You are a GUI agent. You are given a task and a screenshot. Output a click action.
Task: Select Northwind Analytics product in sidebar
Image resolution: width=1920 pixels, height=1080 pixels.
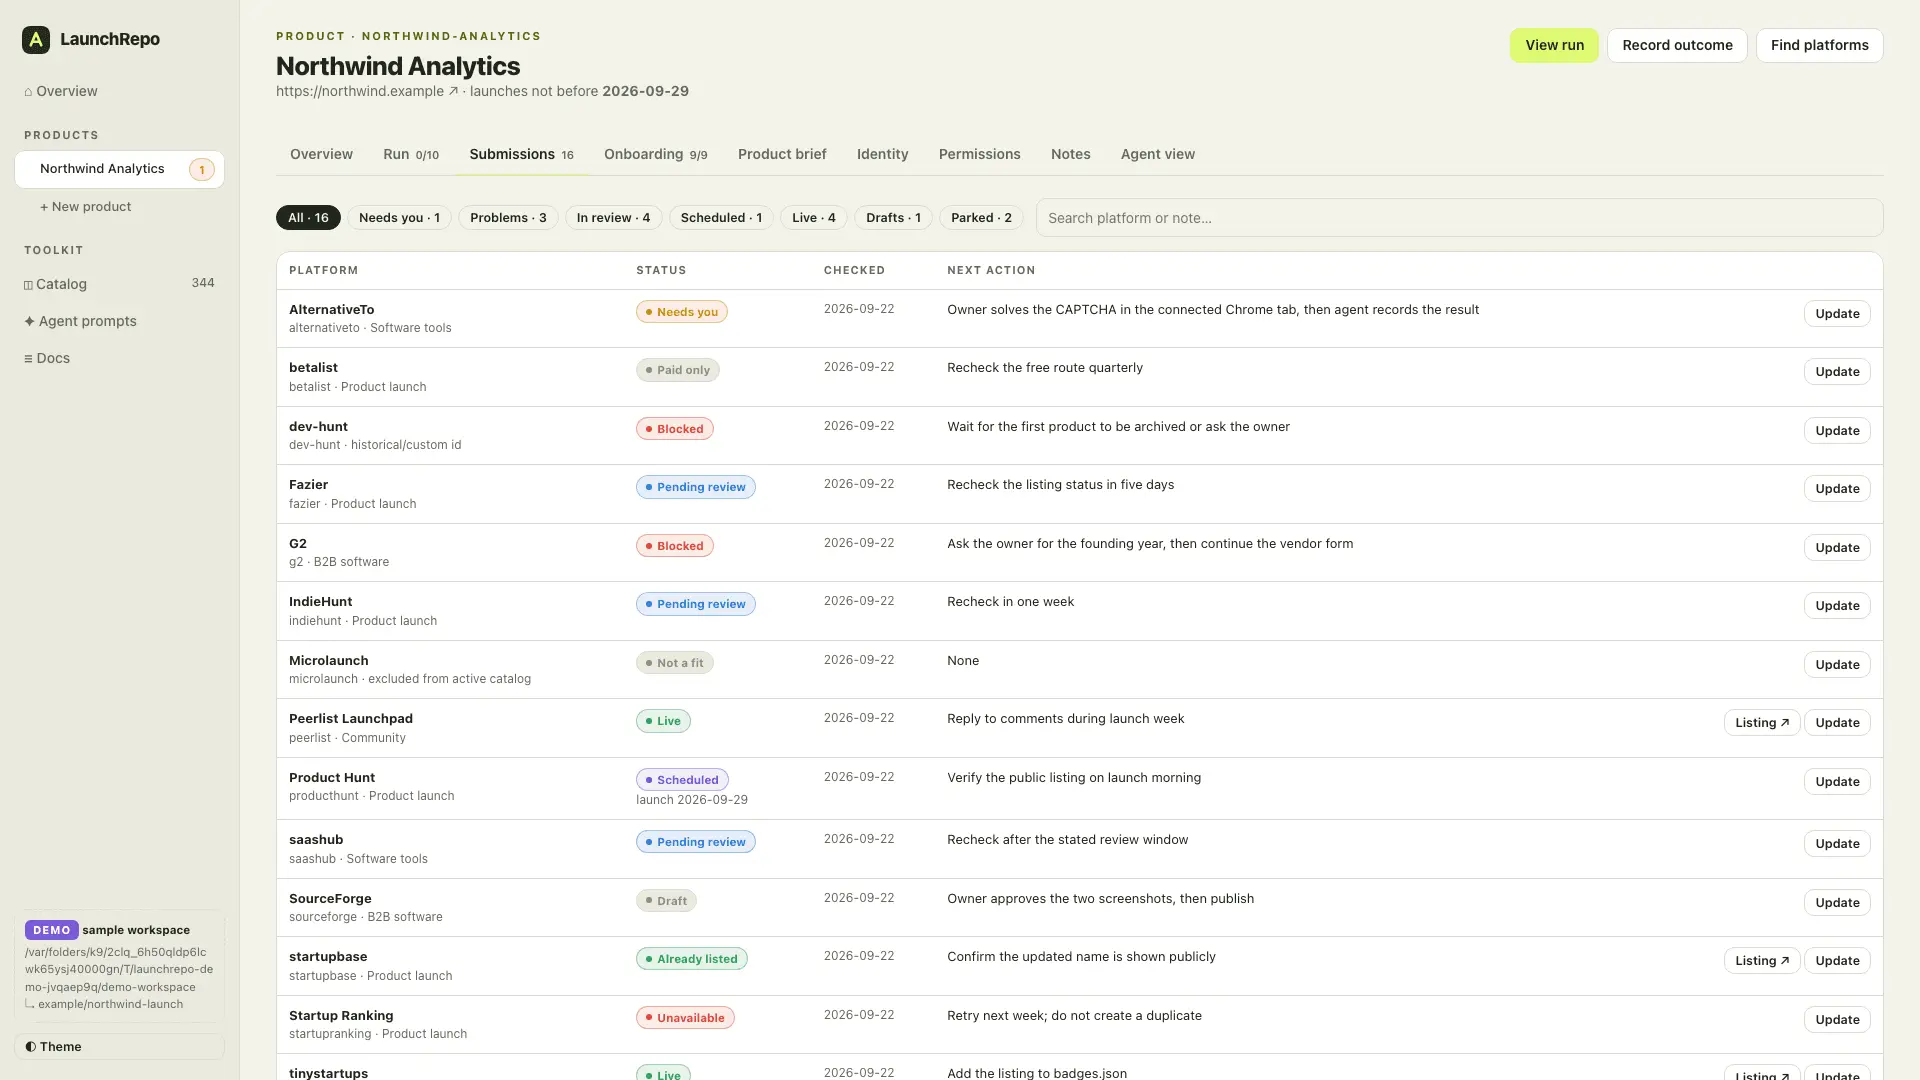(x=119, y=169)
